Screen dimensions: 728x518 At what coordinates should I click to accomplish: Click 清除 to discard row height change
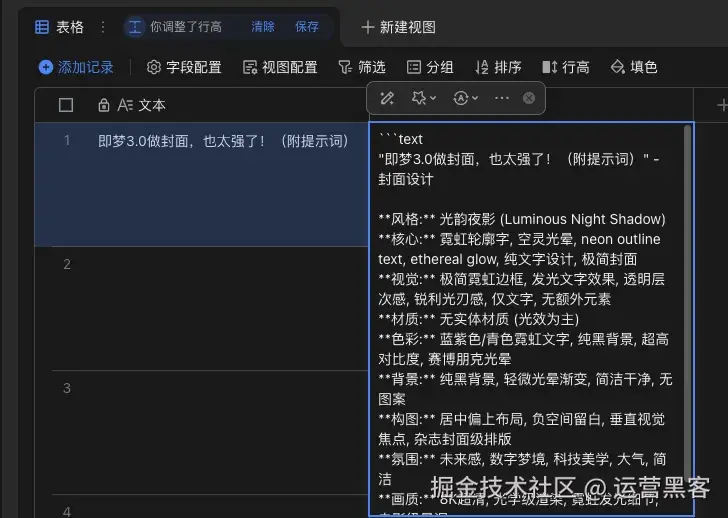point(263,27)
